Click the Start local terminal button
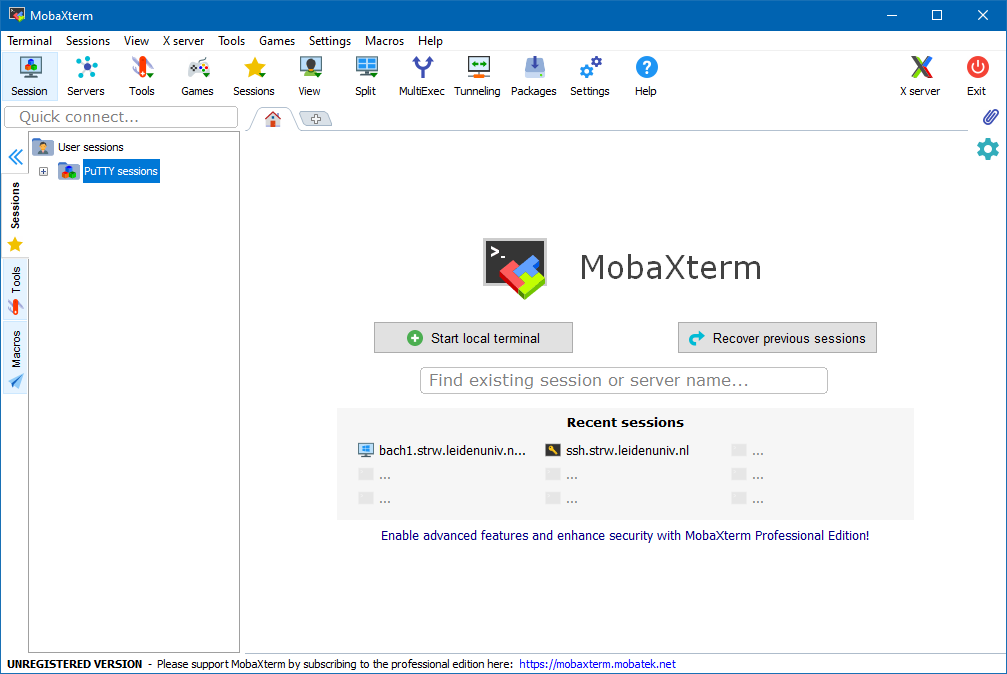 click(x=473, y=338)
